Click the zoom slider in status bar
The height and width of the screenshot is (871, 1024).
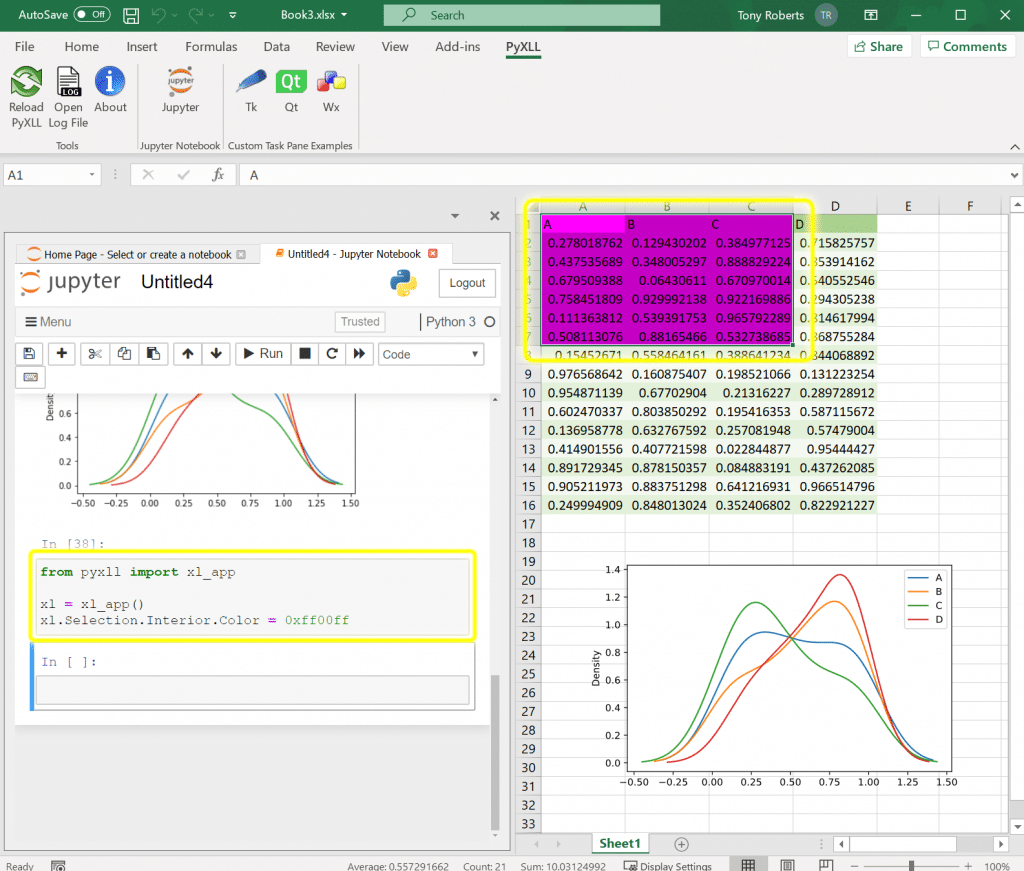click(911, 866)
